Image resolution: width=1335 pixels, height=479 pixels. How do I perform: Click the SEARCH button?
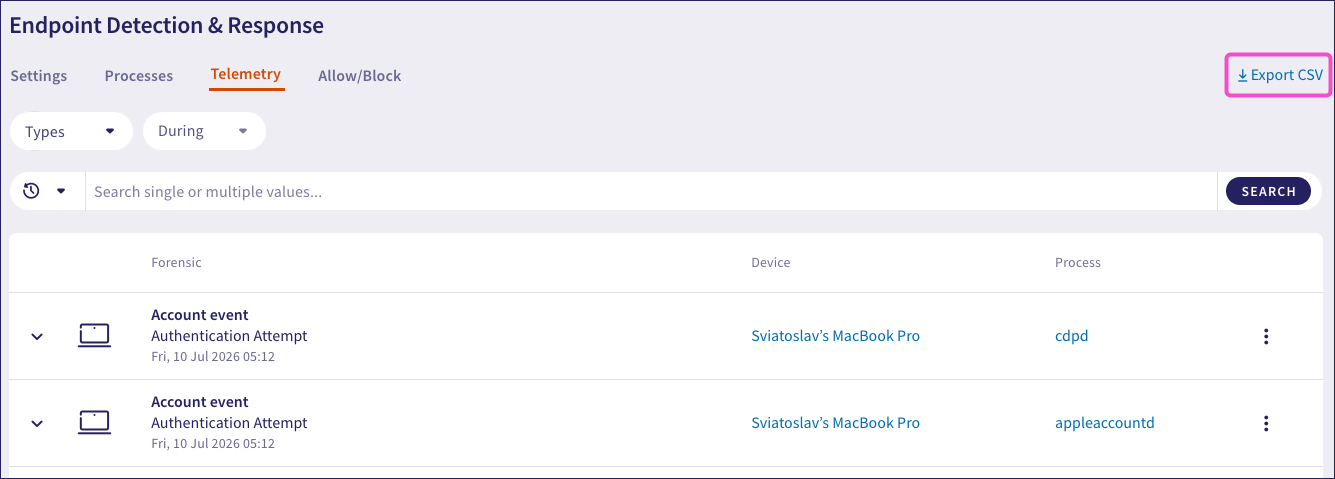click(x=1268, y=191)
